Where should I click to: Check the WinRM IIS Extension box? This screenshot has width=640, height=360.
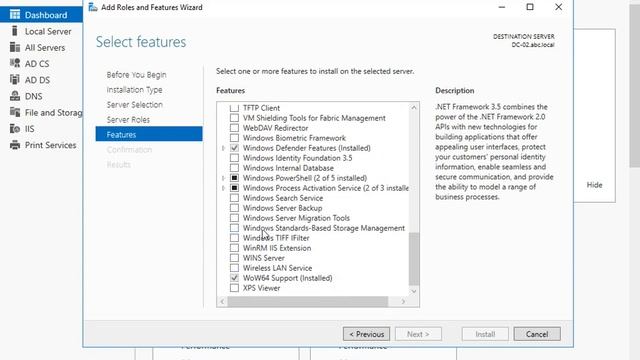(x=234, y=248)
